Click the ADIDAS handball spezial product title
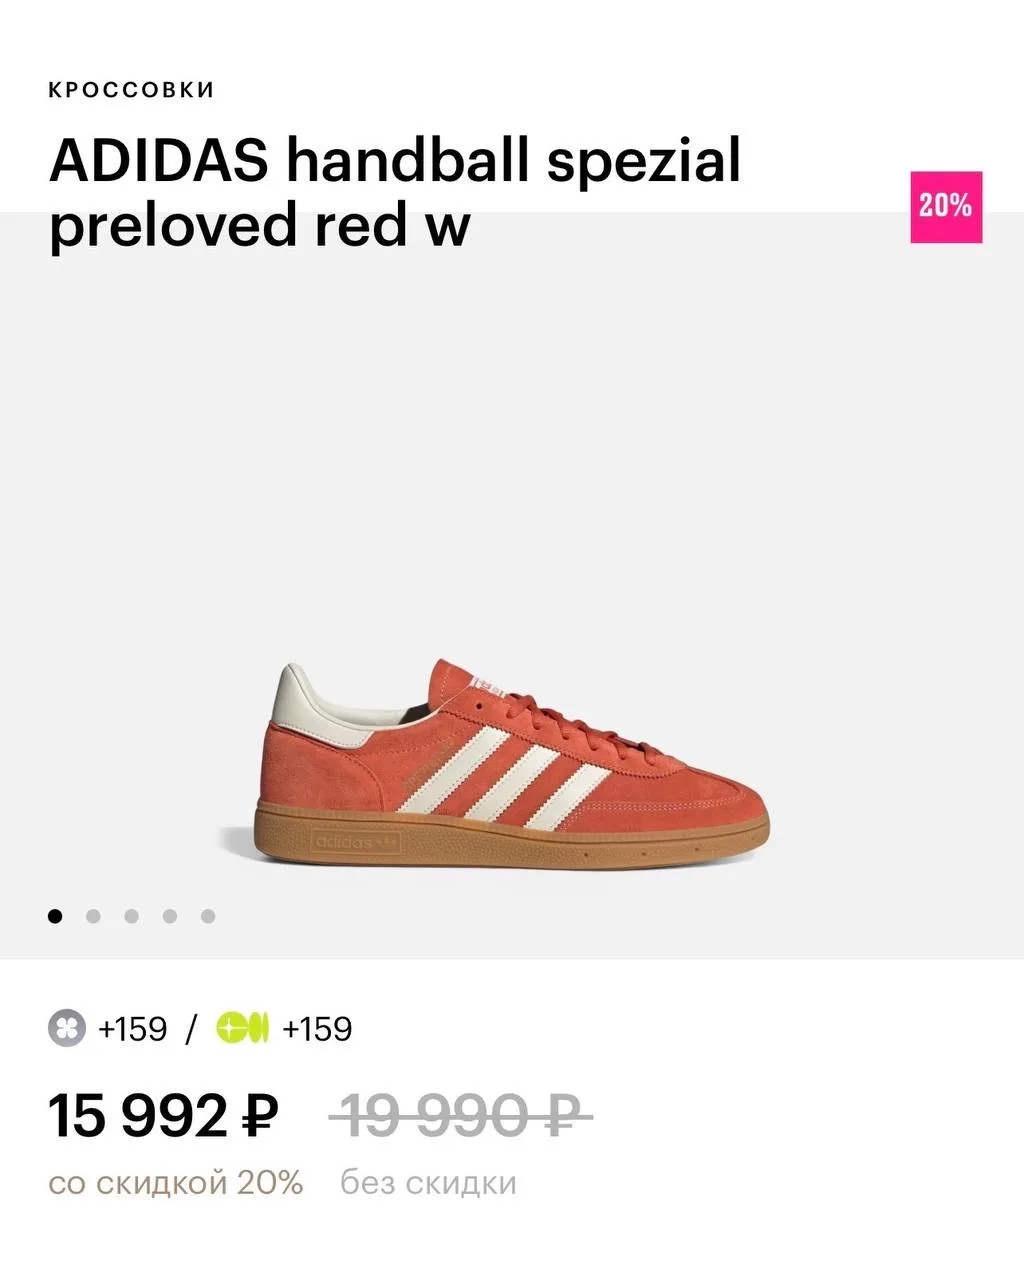Viewport: 1024px width, 1280px height. [395, 192]
